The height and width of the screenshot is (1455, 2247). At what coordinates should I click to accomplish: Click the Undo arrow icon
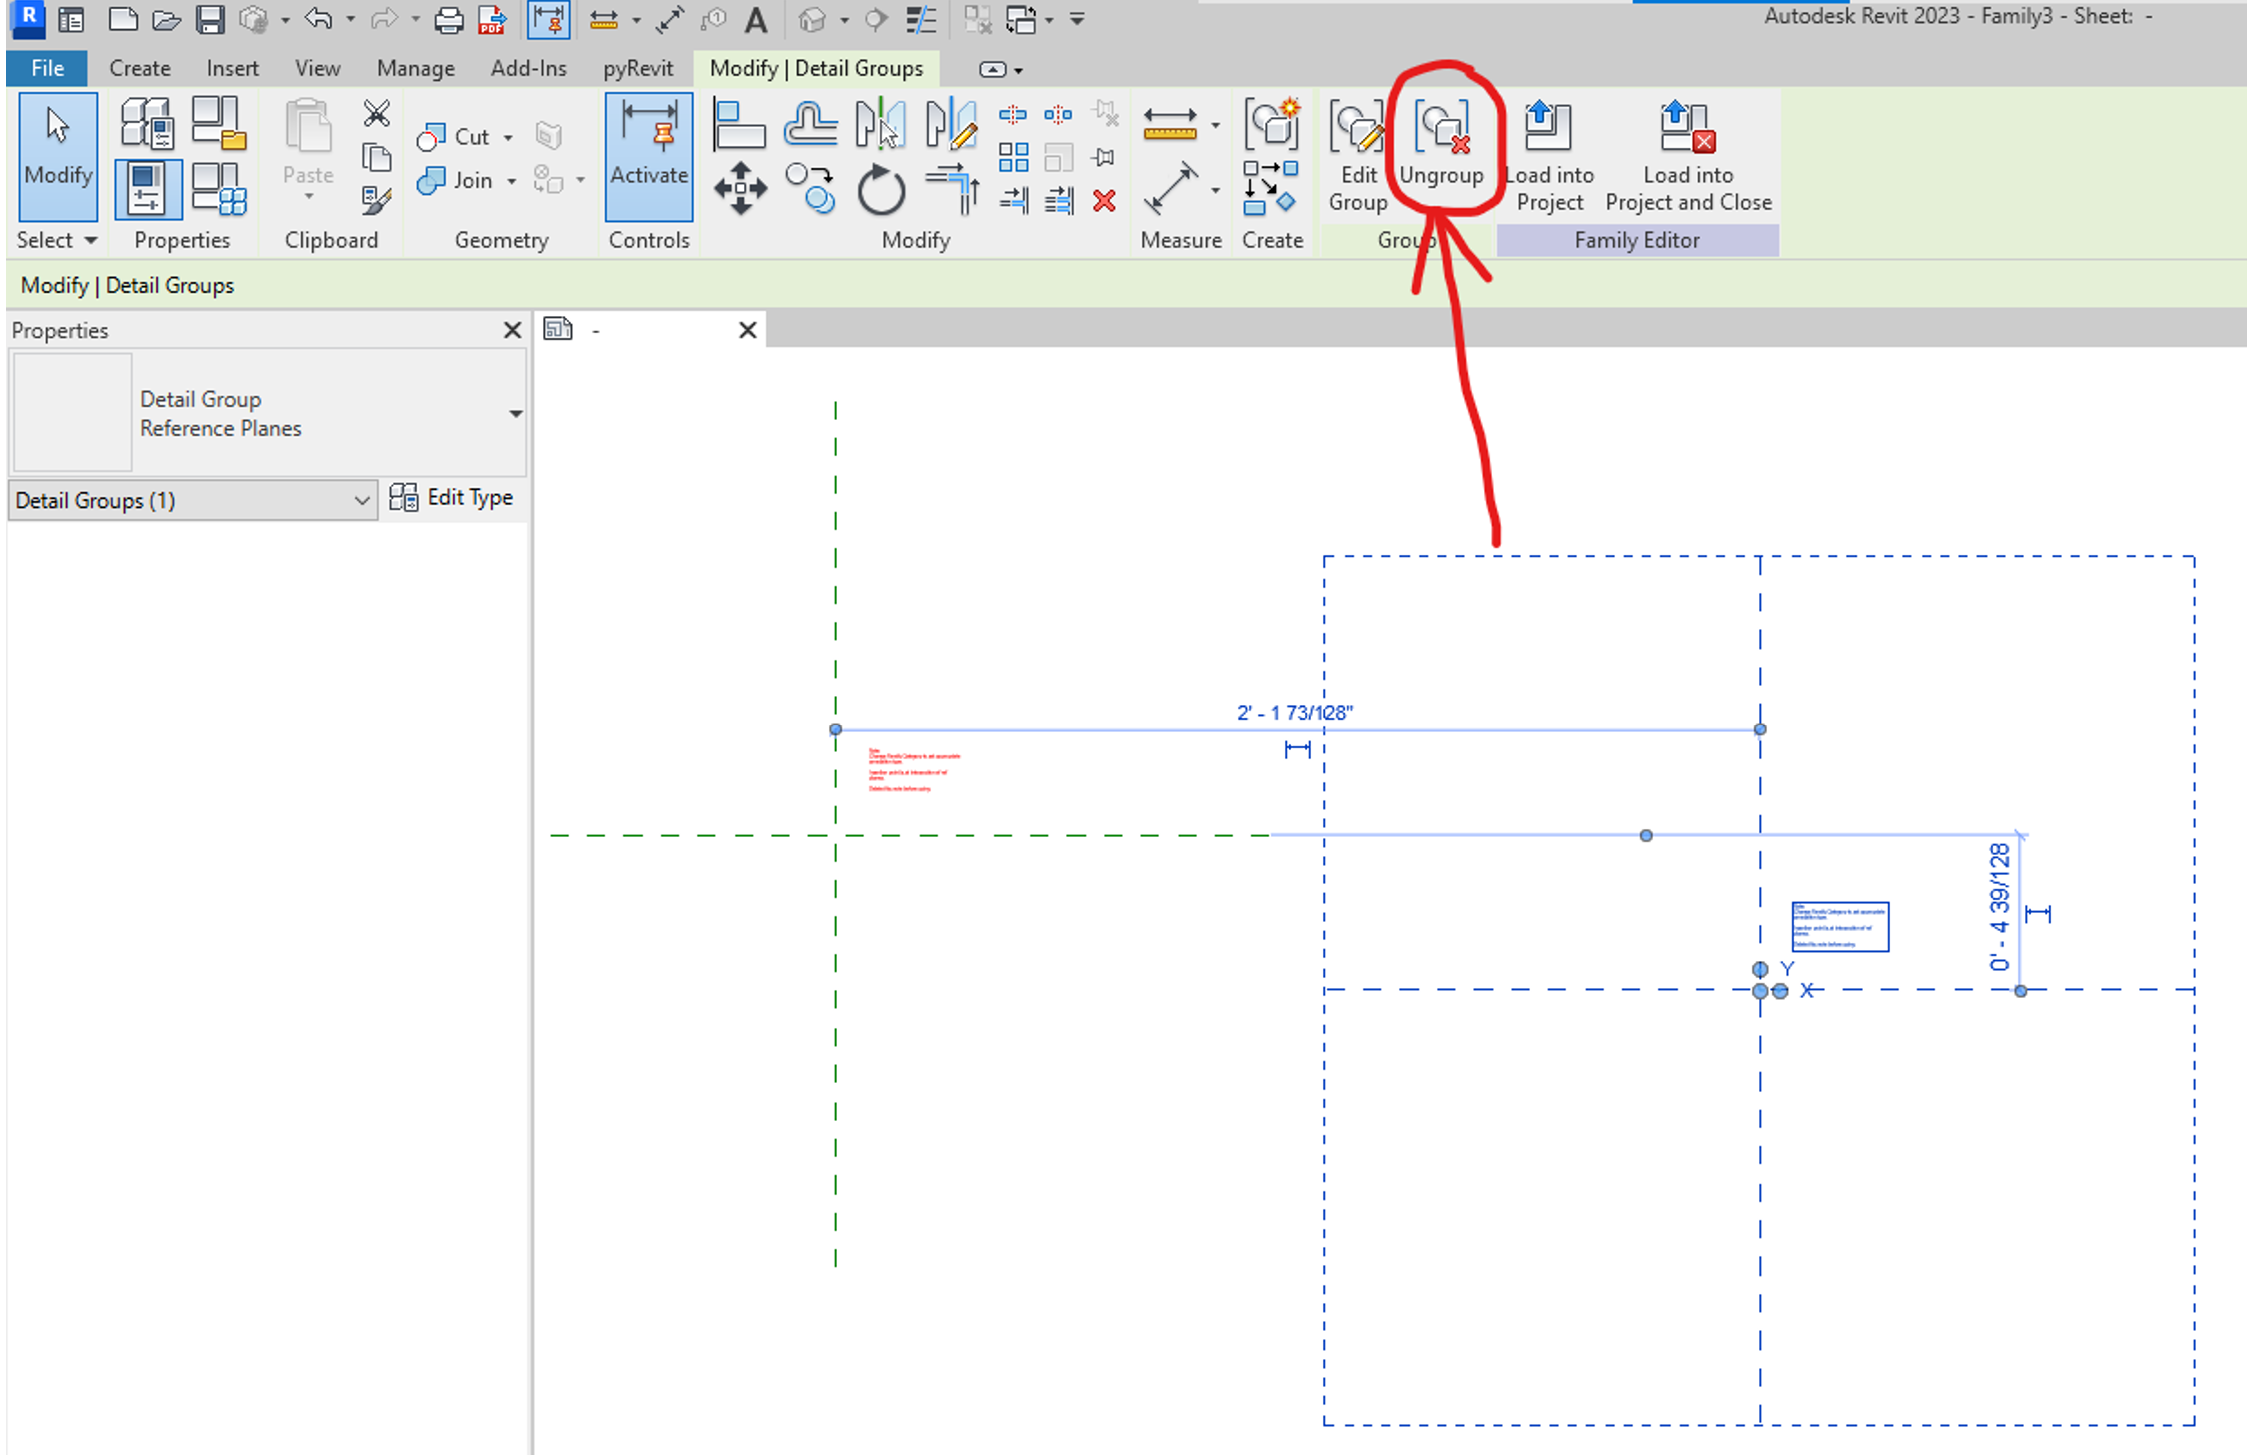[x=318, y=19]
